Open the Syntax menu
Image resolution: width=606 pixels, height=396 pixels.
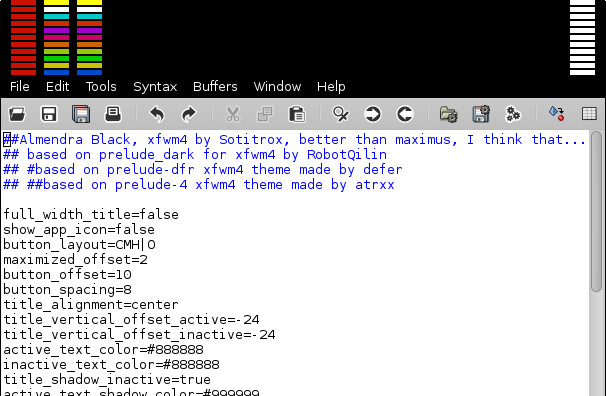pos(155,87)
